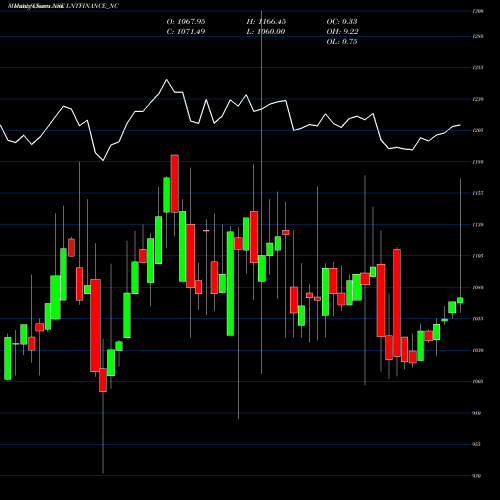Click the close price 'C: 1071.49'
The image size is (500, 500).
[x=186, y=32]
